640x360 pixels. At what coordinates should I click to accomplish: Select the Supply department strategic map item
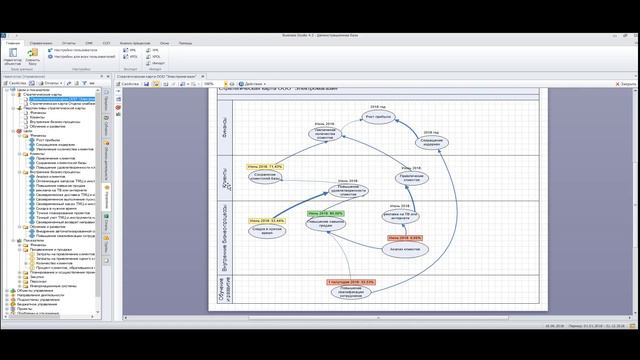coord(62,104)
